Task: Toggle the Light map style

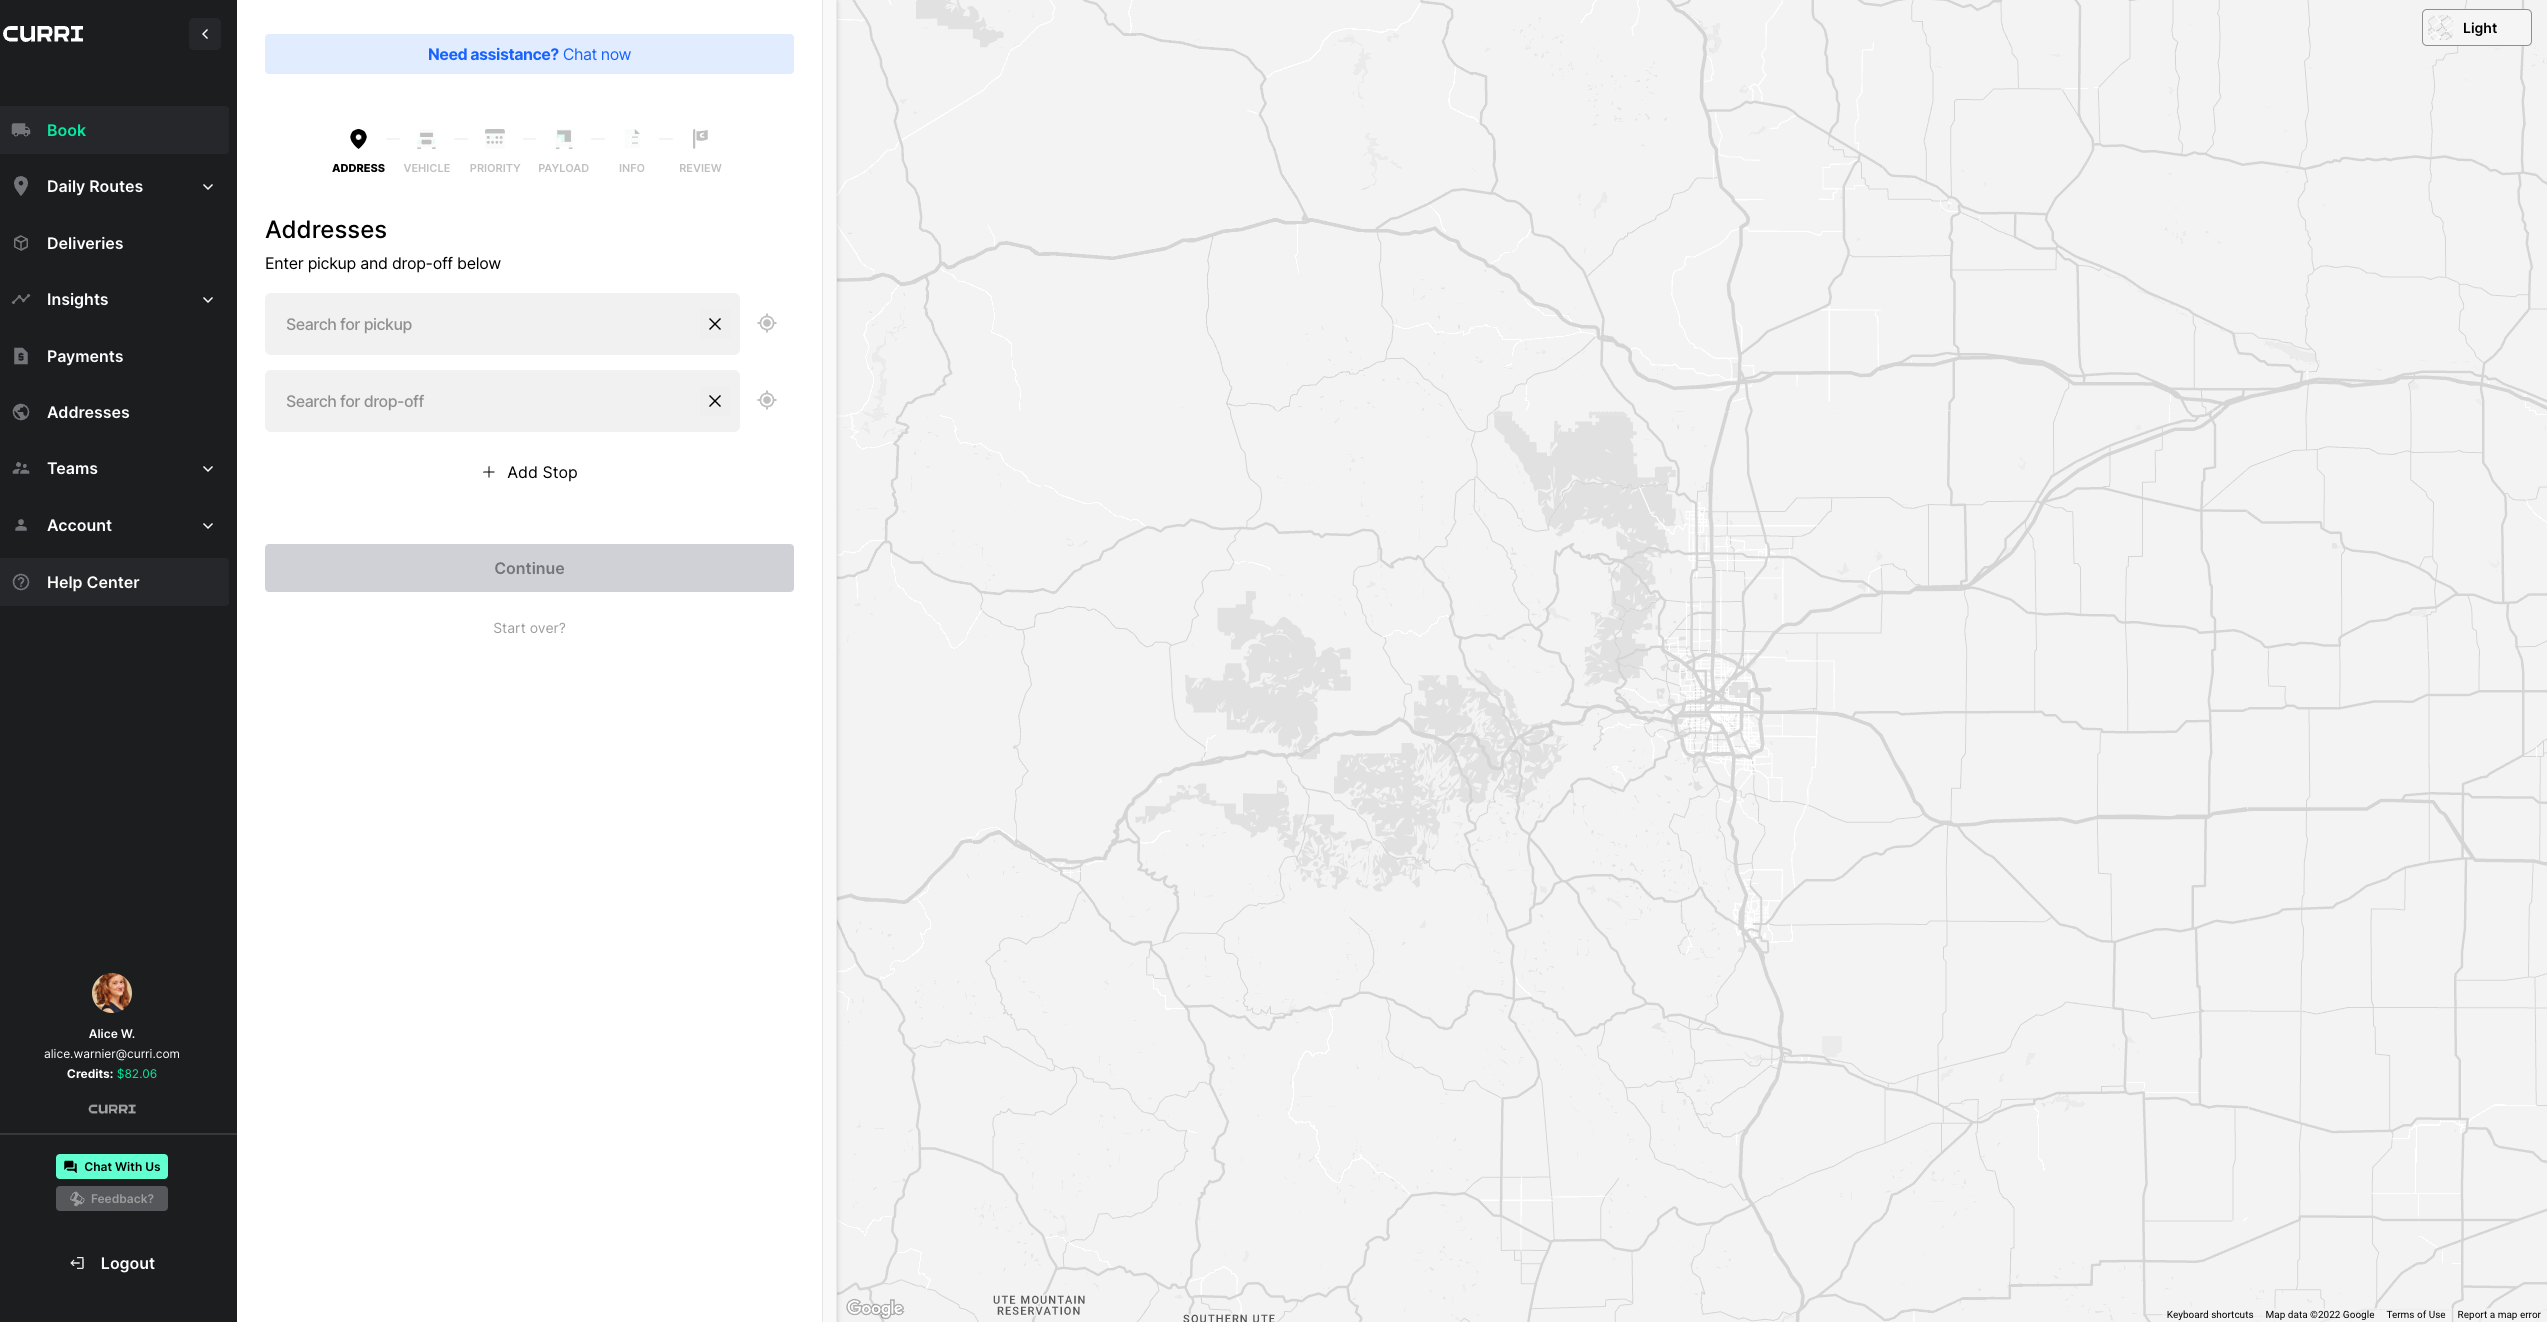Action: [x=2476, y=28]
